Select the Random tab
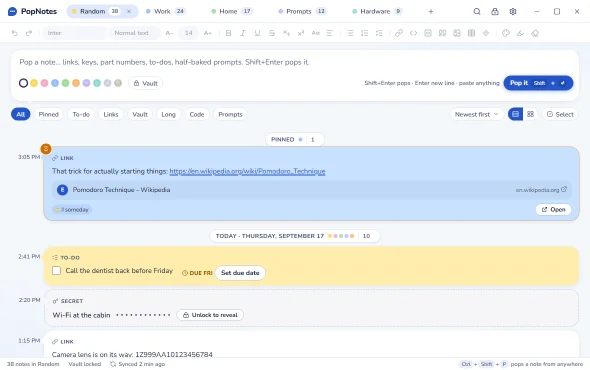 tap(93, 11)
